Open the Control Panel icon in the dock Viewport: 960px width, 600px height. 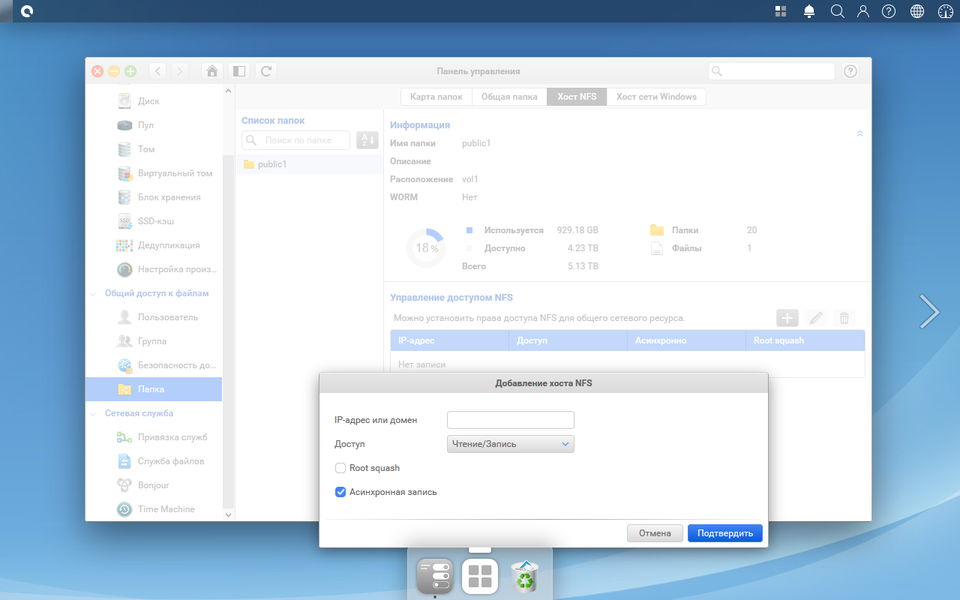[435, 576]
